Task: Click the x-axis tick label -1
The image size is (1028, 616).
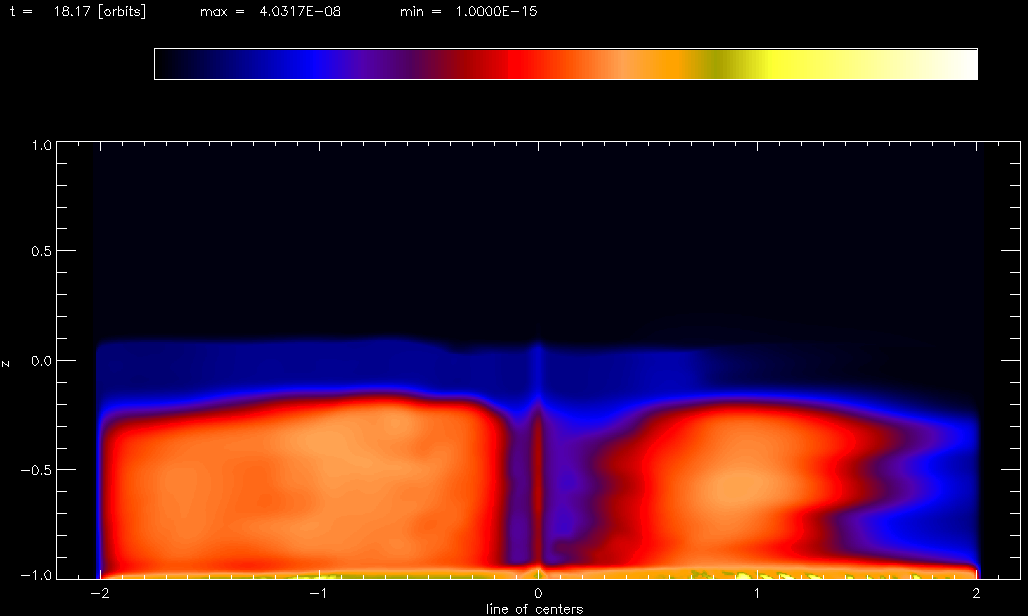Action: (318, 593)
